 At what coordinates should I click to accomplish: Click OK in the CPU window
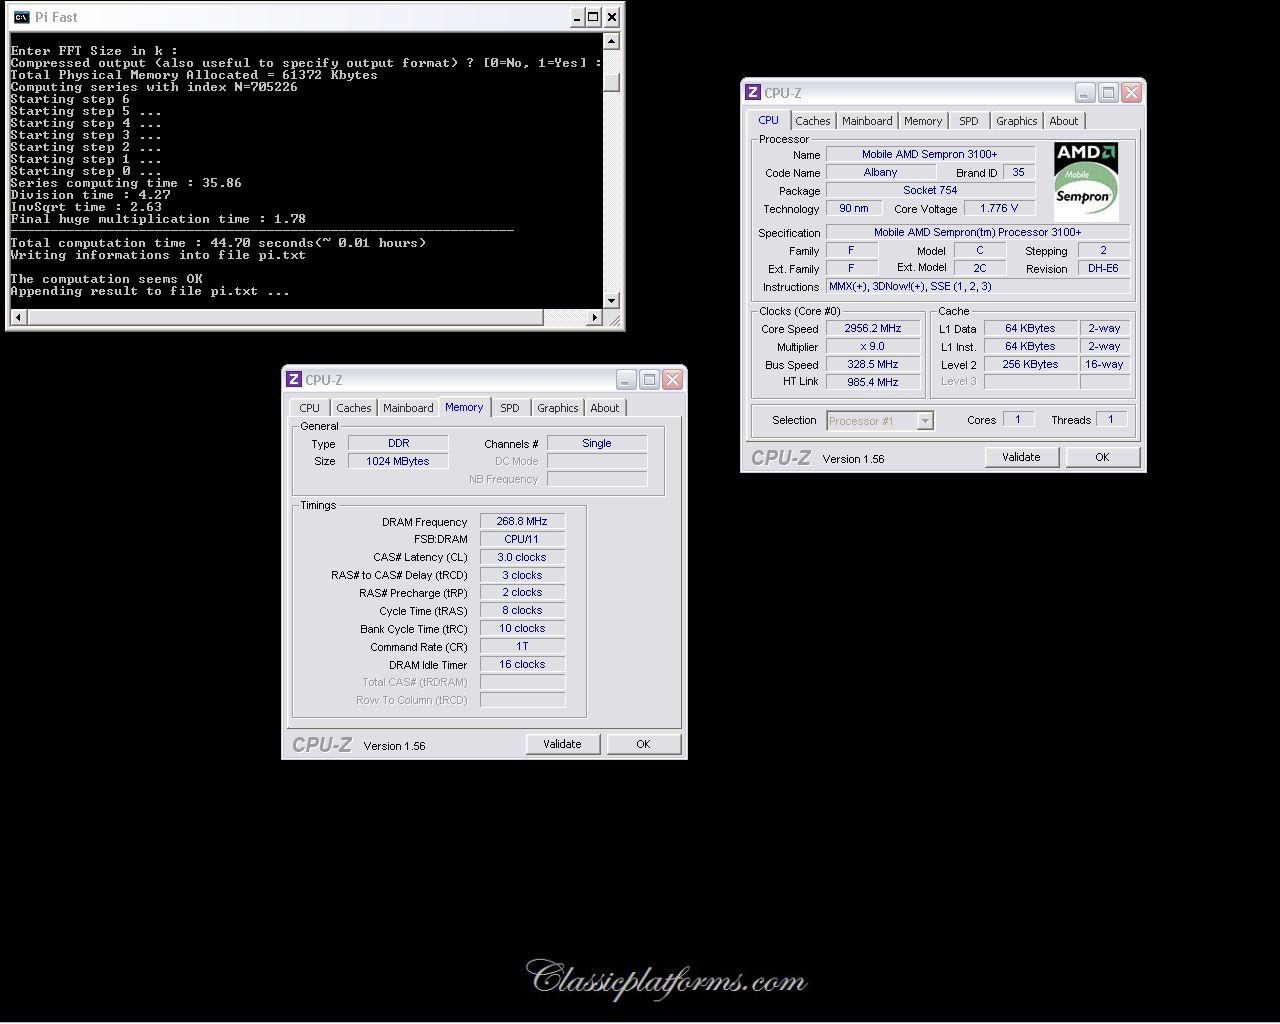point(1102,457)
